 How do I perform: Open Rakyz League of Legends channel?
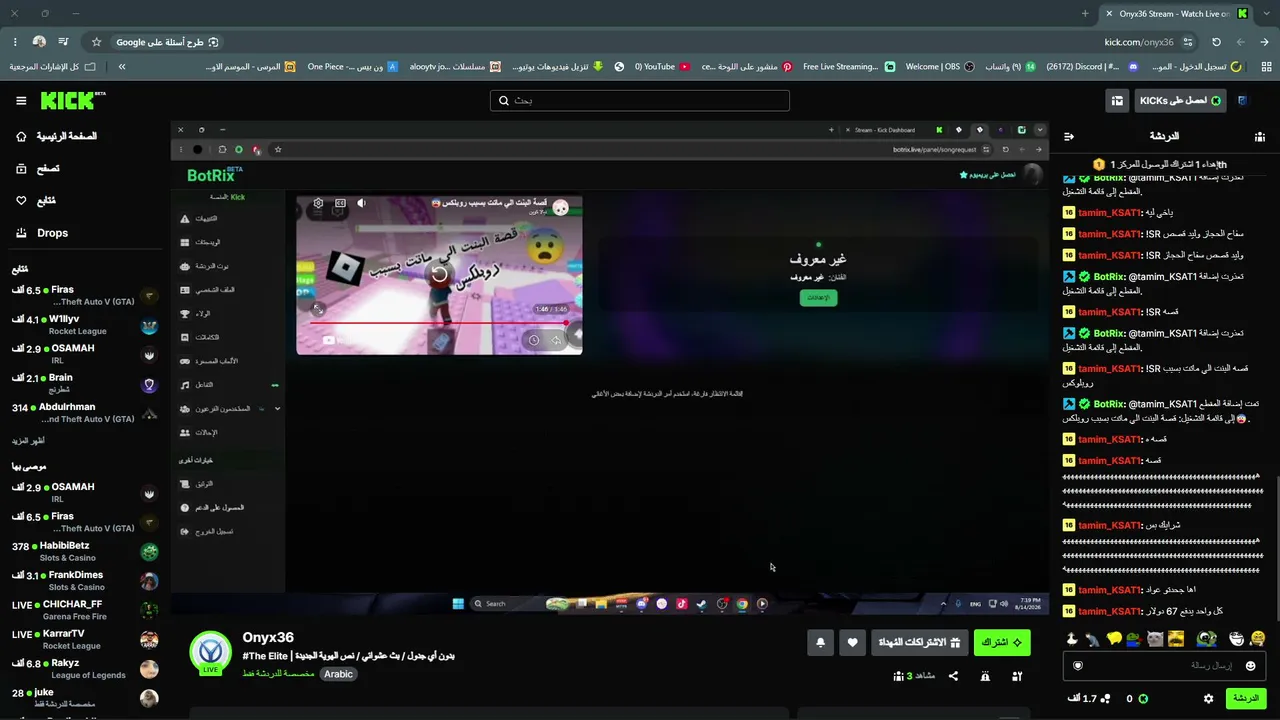point(85,669)
